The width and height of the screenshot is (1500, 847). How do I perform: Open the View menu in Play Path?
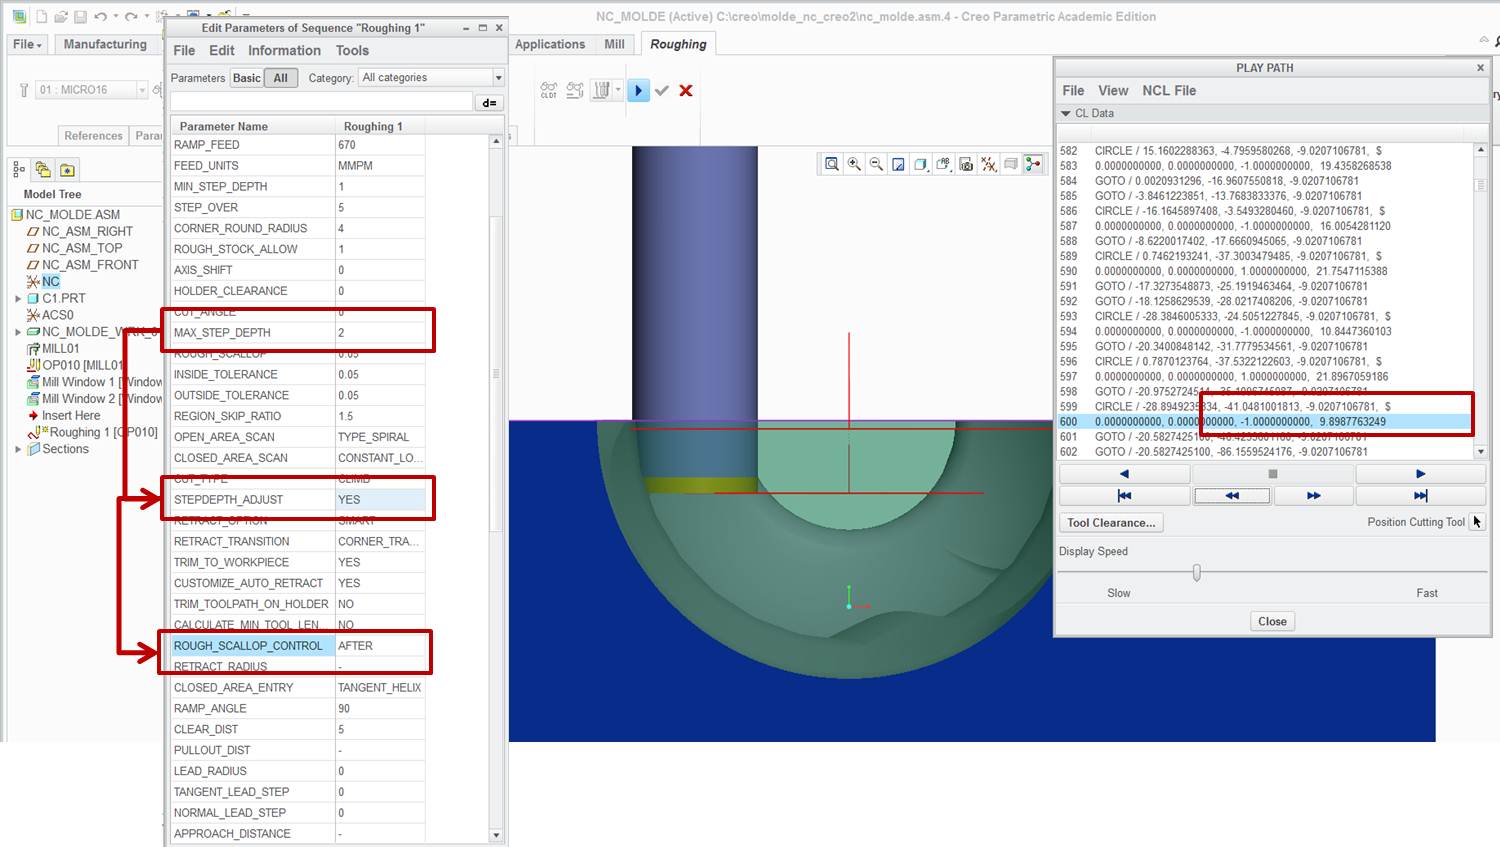click(1113, 90)
